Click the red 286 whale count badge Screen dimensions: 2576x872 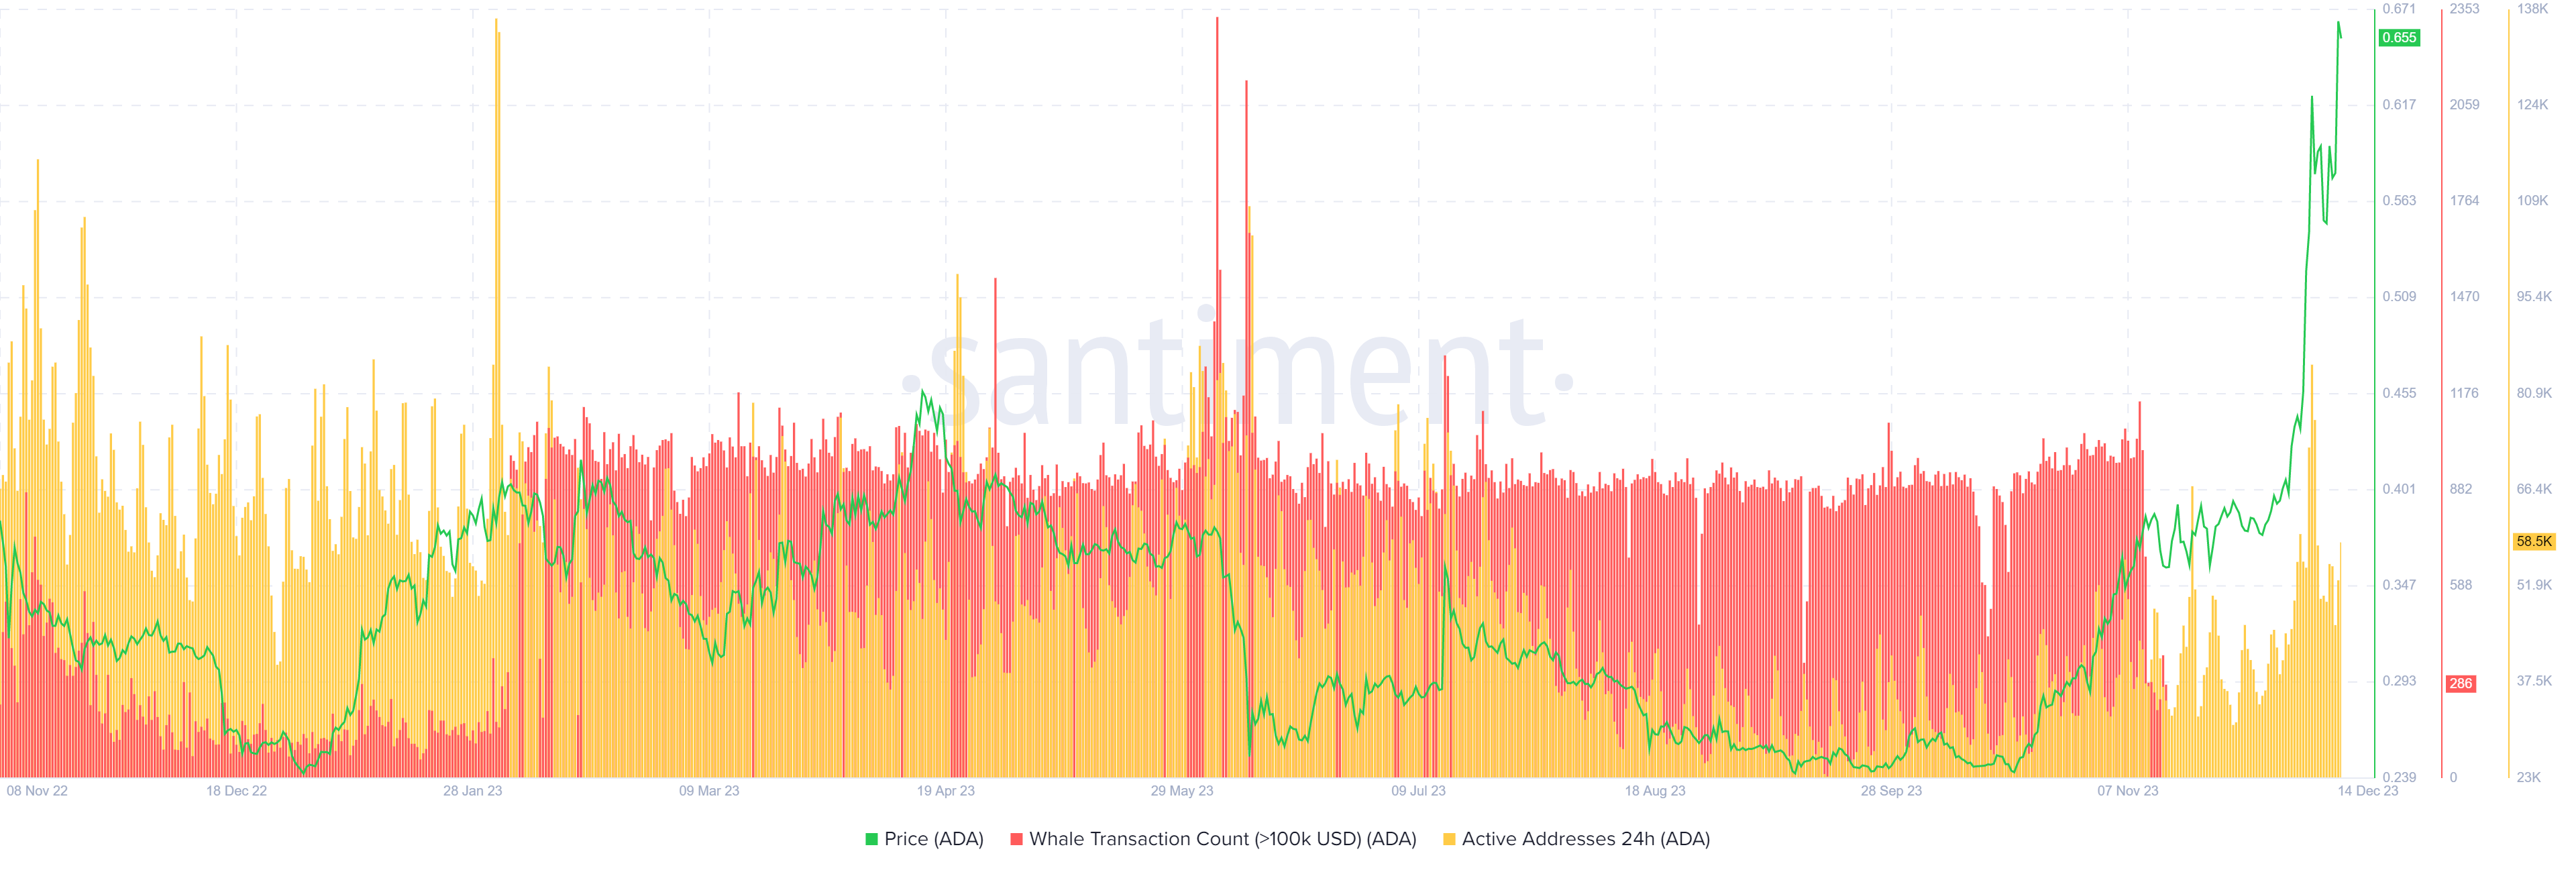[2460, 684]
